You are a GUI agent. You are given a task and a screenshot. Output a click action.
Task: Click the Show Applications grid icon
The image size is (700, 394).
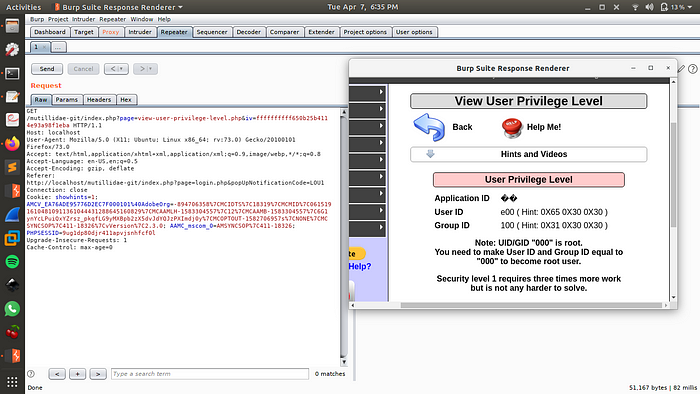point(12,382)
